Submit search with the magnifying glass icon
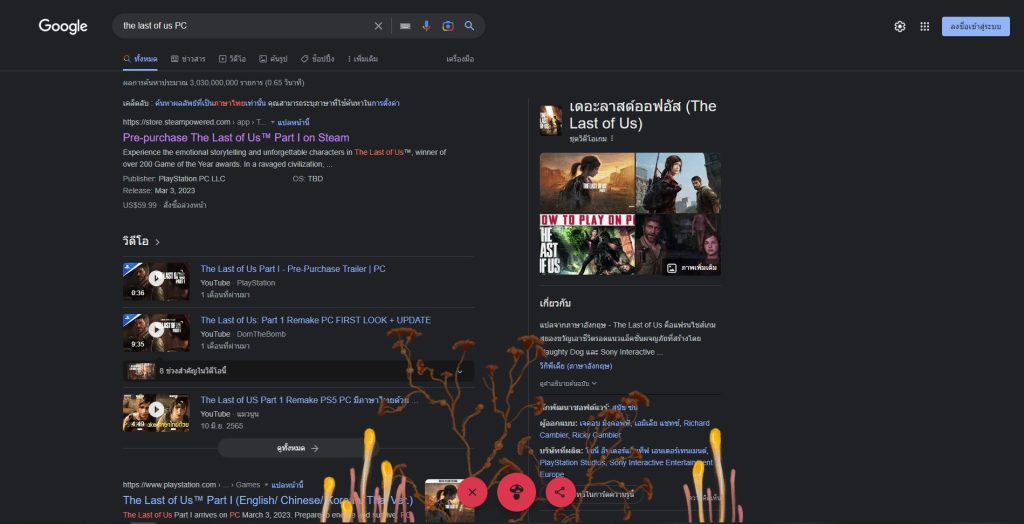This screenshot has height=524, width=1024. 470,26
